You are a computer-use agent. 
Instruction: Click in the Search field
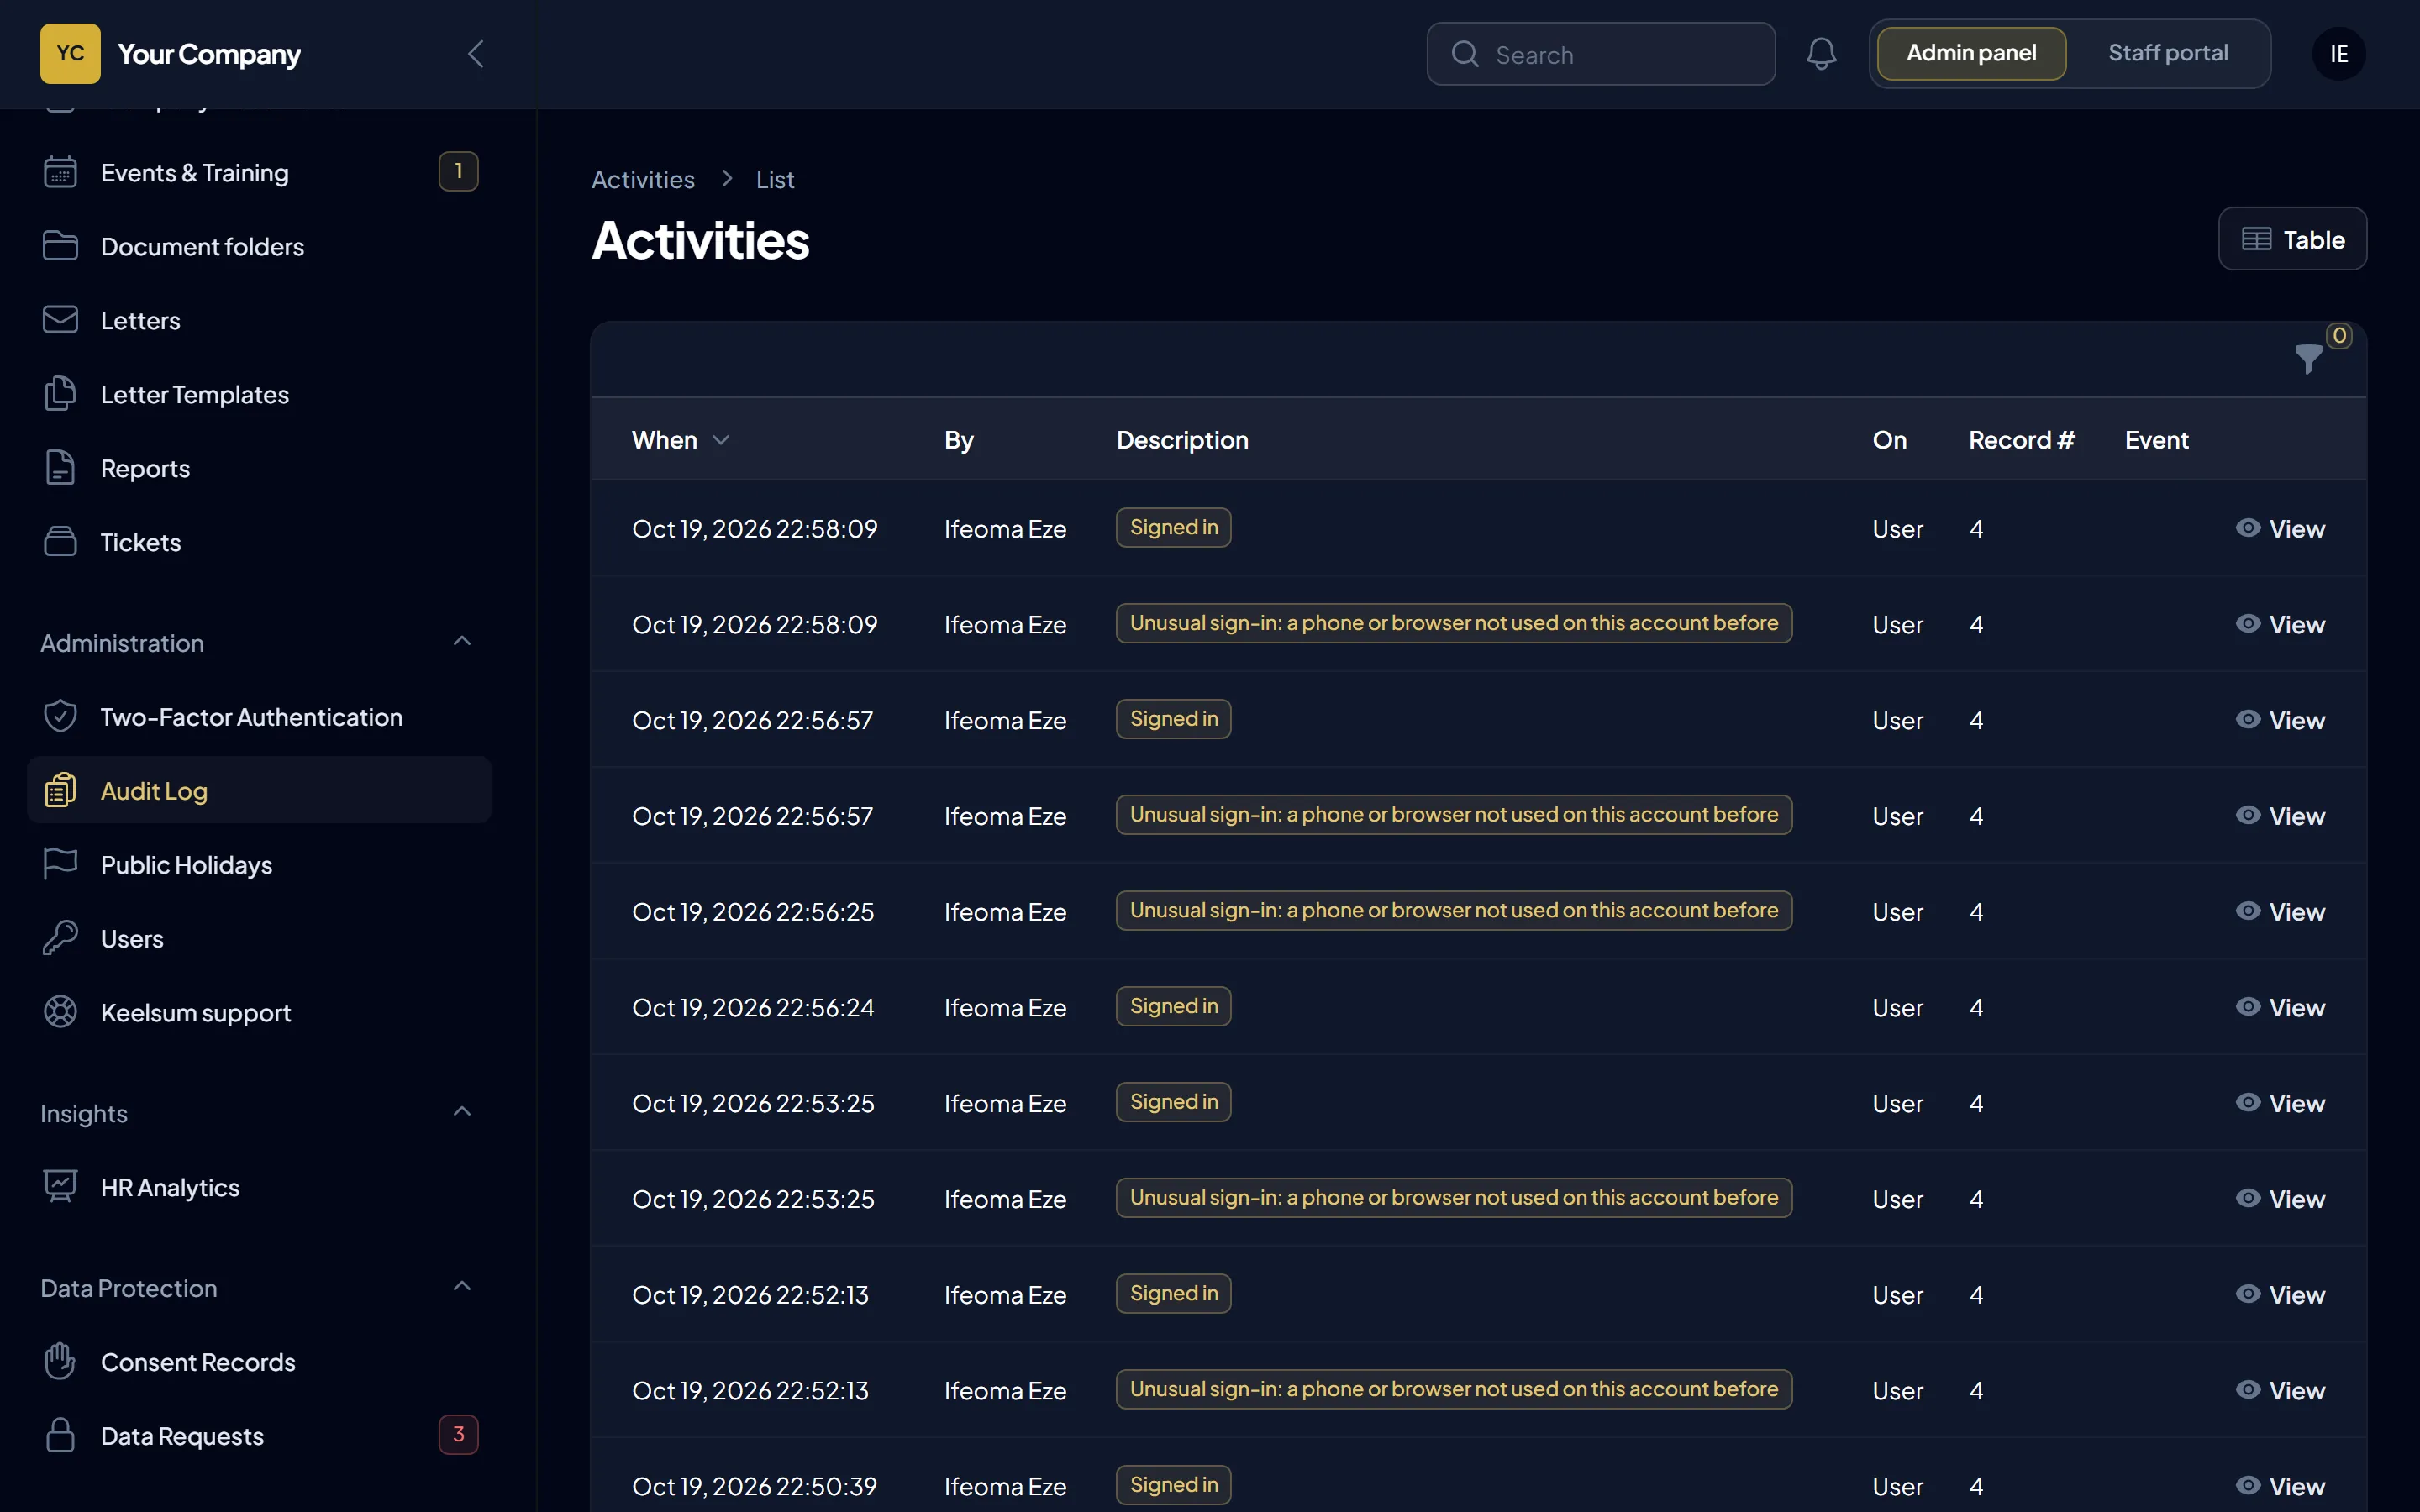(x=1600, y=54)
